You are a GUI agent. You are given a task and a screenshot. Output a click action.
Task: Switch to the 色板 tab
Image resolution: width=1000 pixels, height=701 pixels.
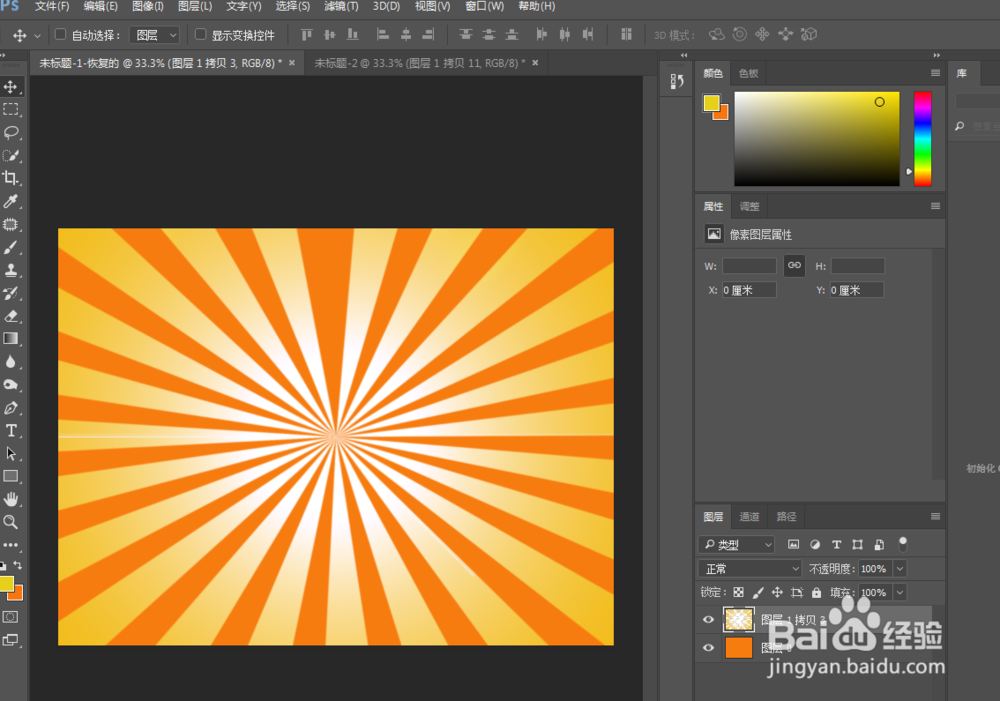click(748, 73)
